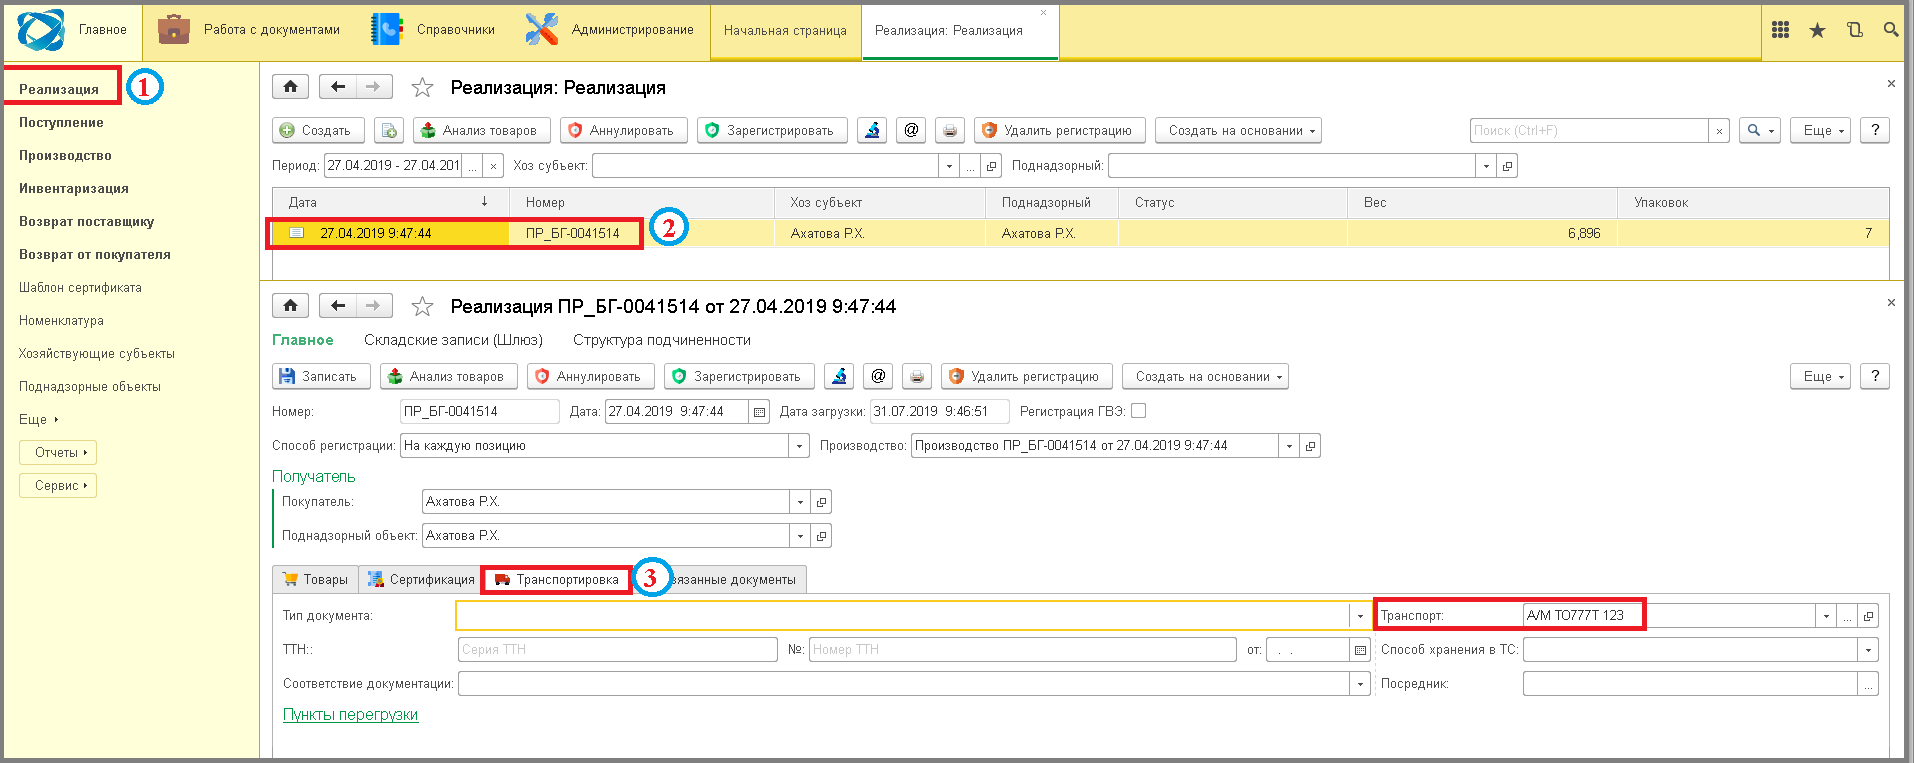
Task: Open the history icon in the top bar
Action: point(1854,30)
